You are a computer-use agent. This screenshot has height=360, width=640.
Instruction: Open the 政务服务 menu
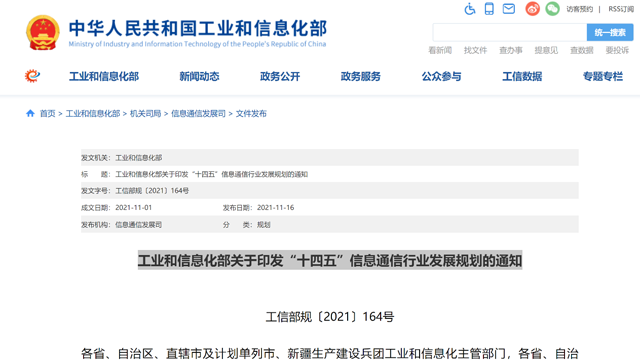coord(360,76)
